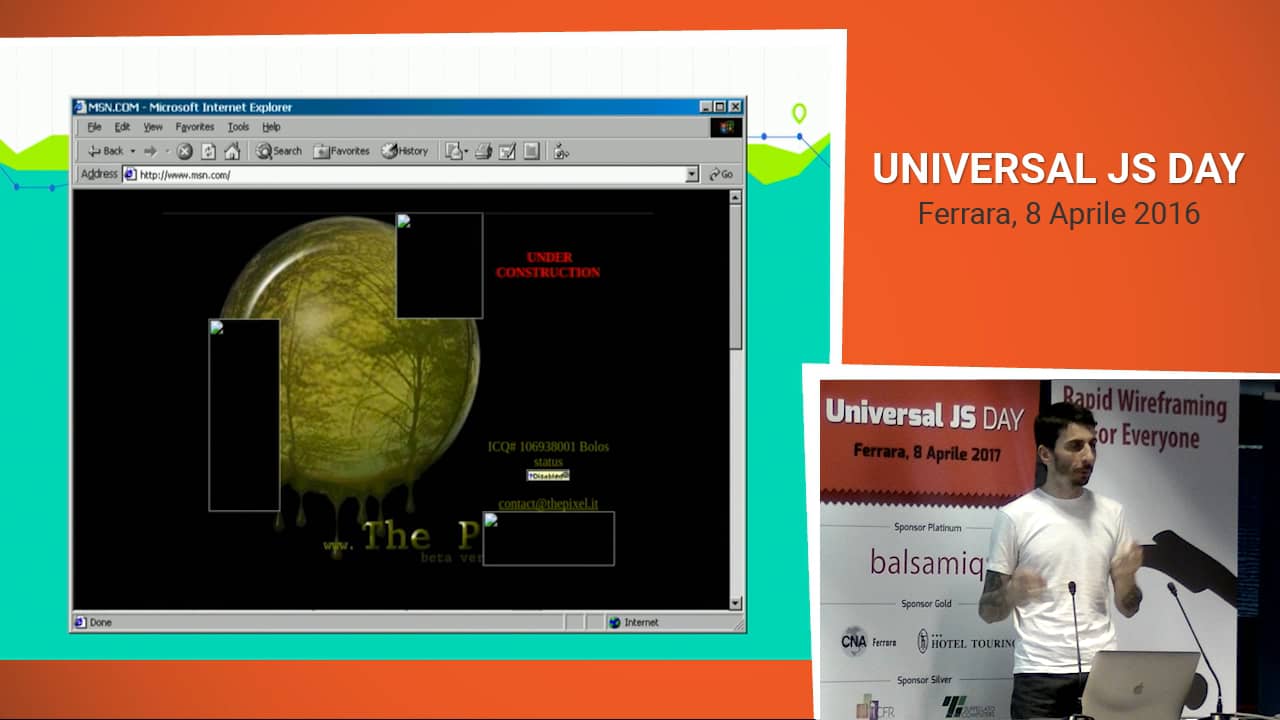Image resolution: width=1280 pixels, height=720 pixels.
Task: Click the IE page icon in title bar
Action: tap(80, 107)
